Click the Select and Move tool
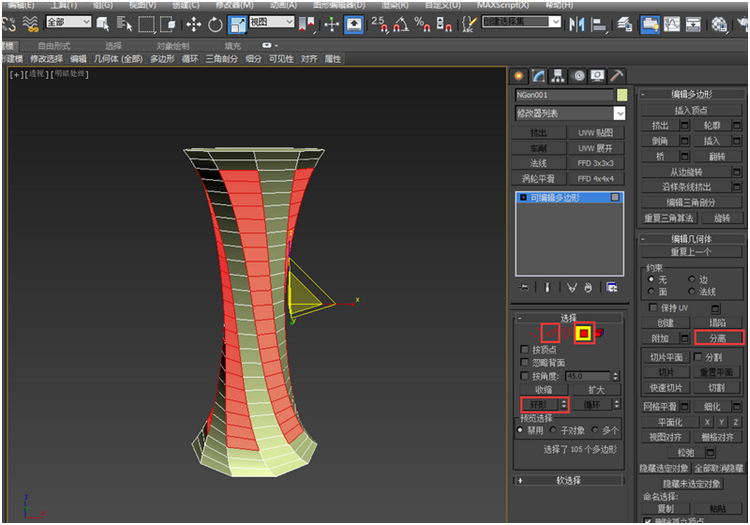This screenshot has width=750, height=525. point(193,24)
